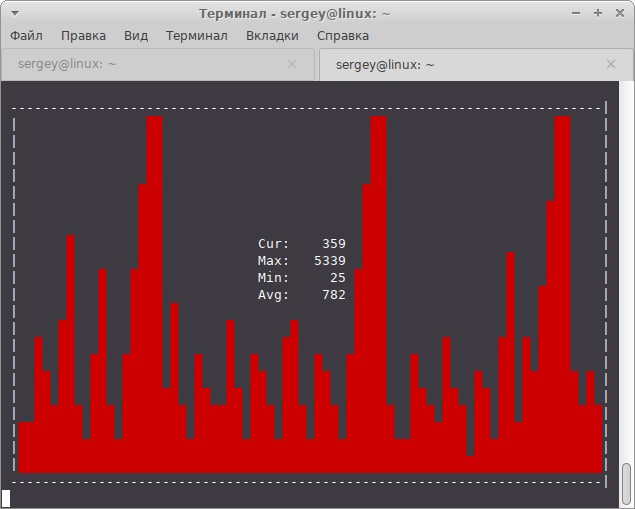The height and width of the screenshot is (509, 635).
Task: Close the terminal window
Action: click(x=620, y=13)
